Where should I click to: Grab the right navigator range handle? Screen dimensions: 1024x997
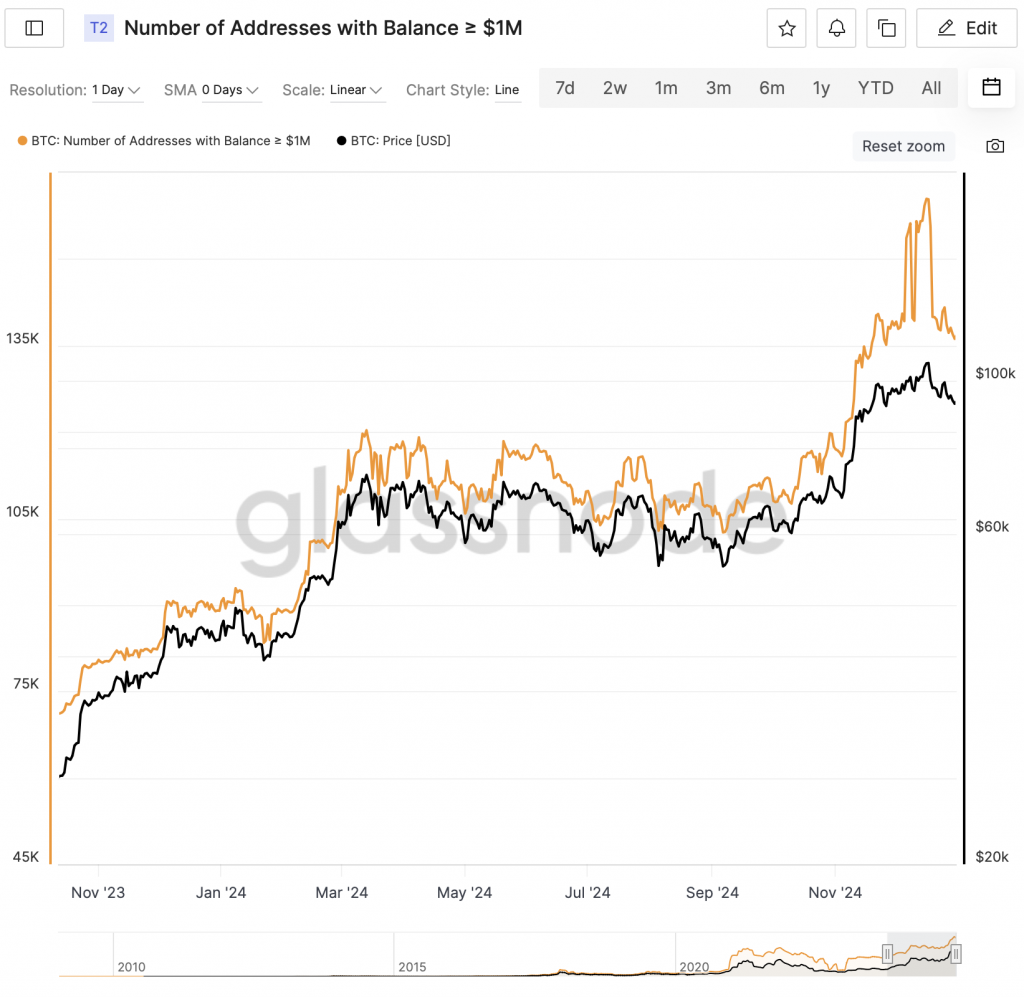pos(955,954)
